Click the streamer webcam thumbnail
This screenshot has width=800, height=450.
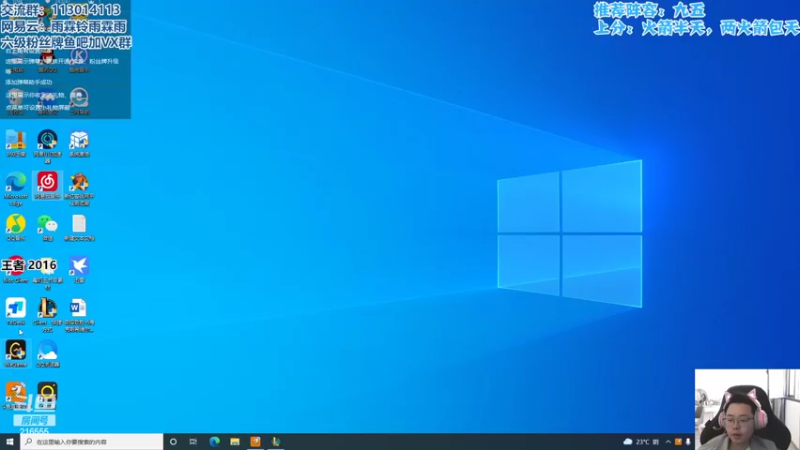click(x=747, y=410)
